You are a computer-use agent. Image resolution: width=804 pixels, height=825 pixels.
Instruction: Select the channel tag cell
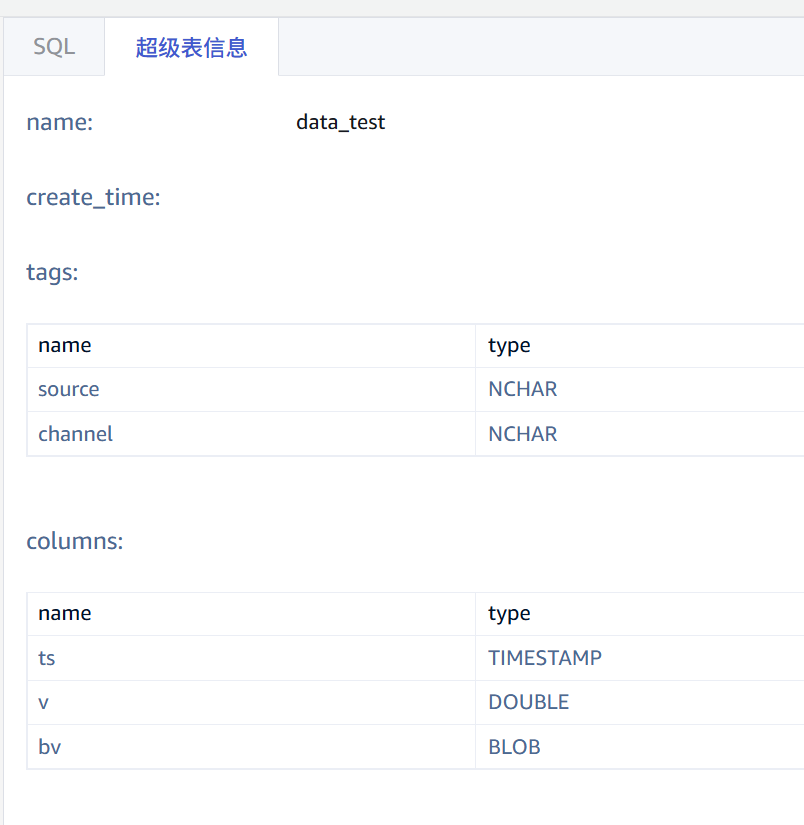75,434
